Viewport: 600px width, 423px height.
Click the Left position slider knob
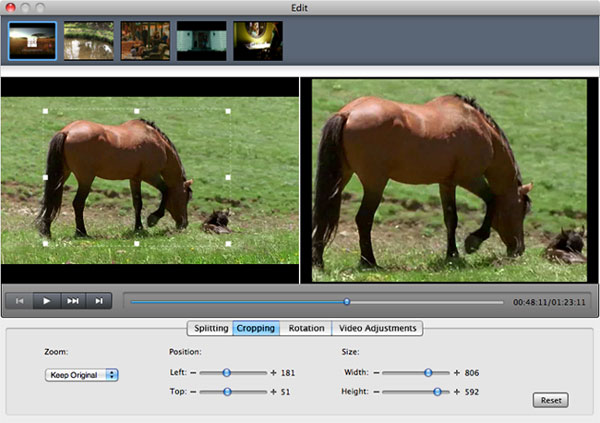[227, 372]
